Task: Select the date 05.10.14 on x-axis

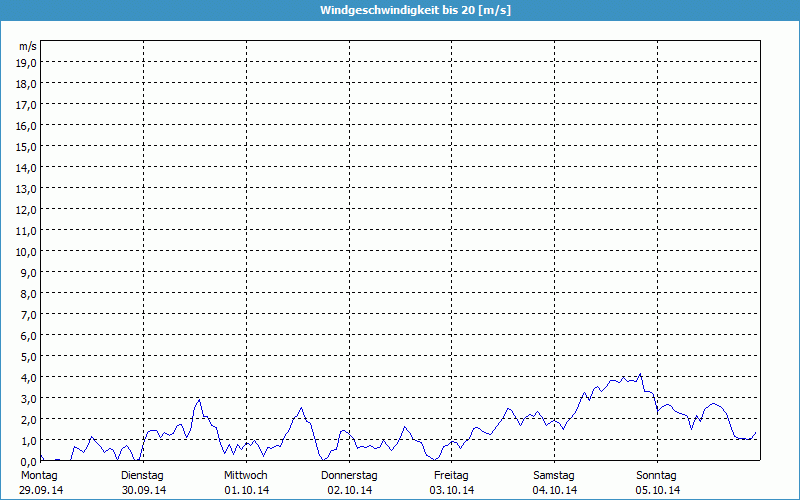Action: tap(657, 490)
